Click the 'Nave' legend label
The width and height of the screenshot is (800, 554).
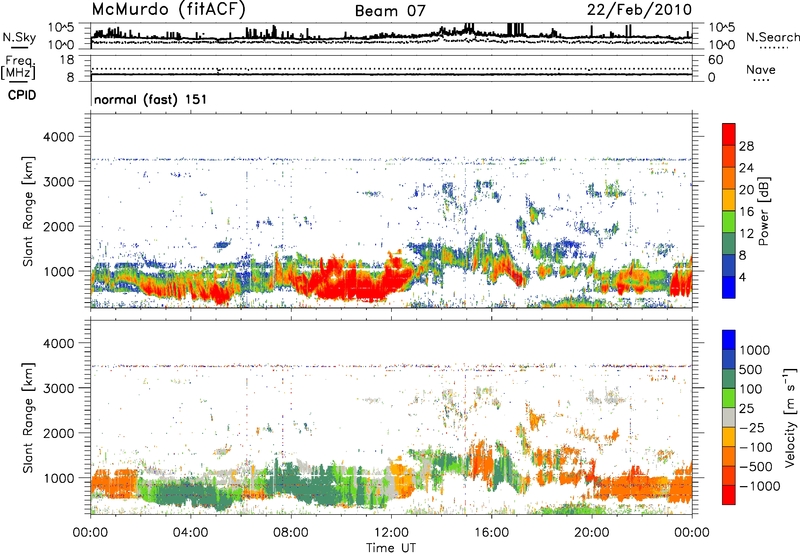[x=761, y=70]
